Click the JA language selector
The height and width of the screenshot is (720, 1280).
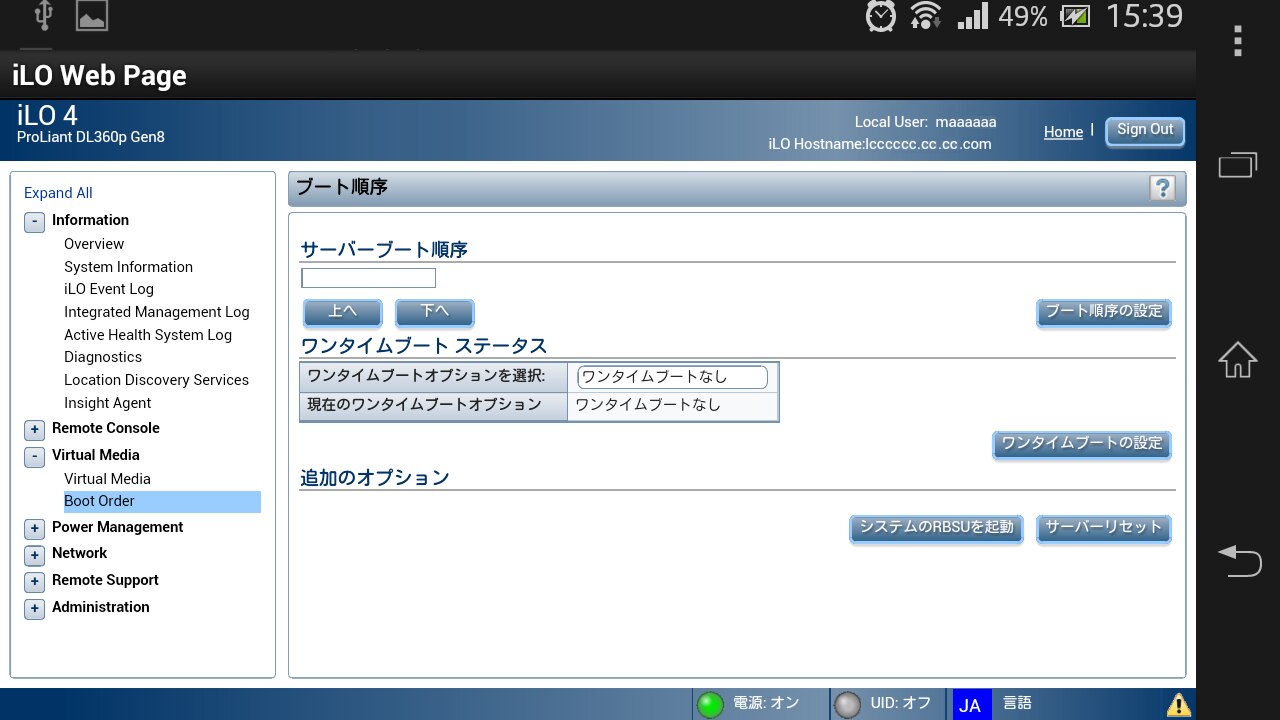coord(970,705)
